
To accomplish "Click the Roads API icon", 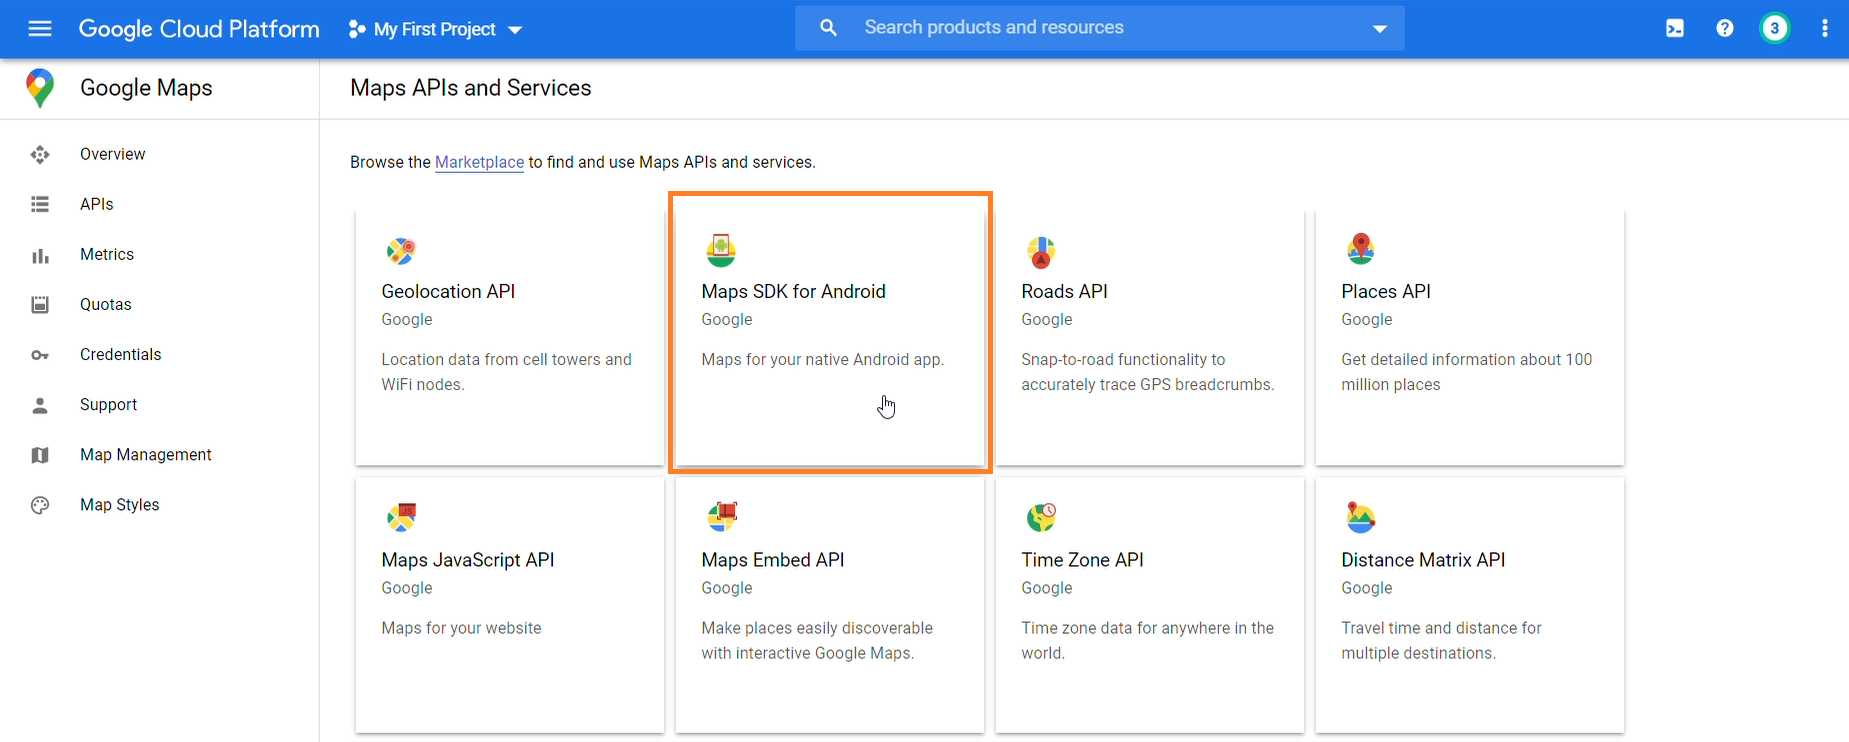I will pyautogui.click(x=1041, y=252).
